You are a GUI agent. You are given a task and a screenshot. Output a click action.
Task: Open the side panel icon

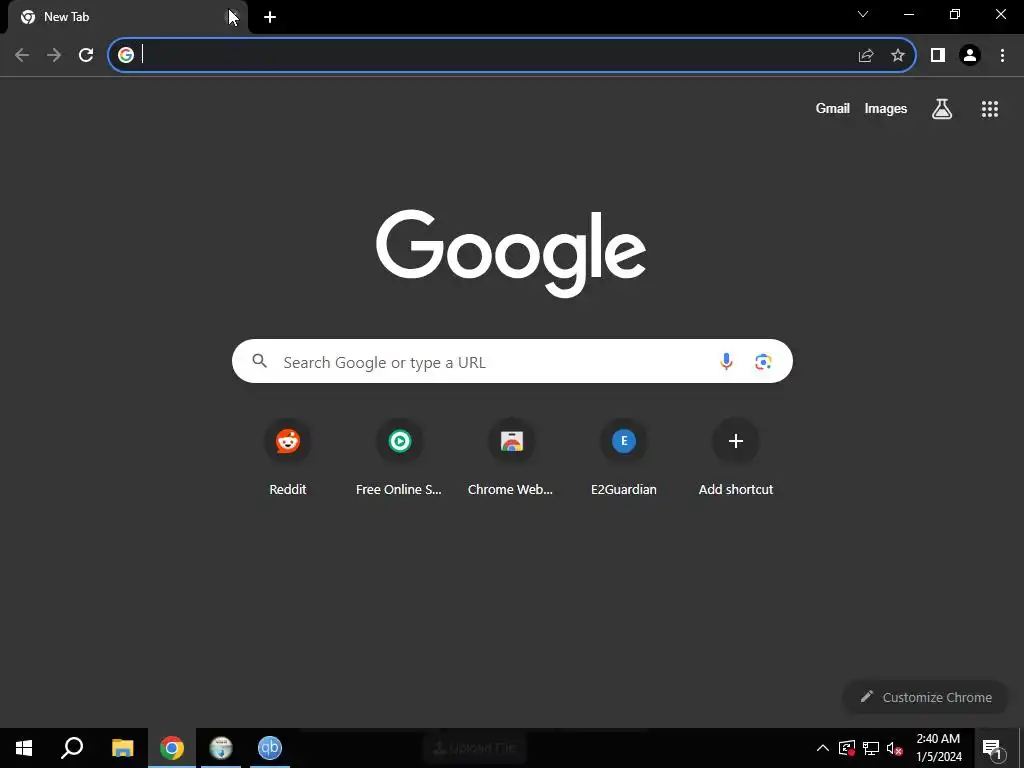pos(938,56)
